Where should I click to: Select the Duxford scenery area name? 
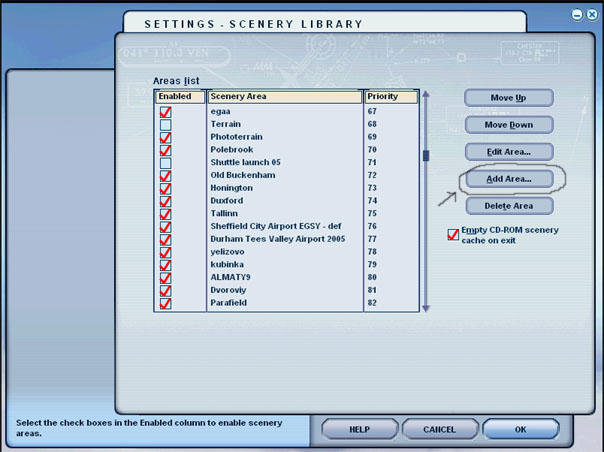pos(226,200)
